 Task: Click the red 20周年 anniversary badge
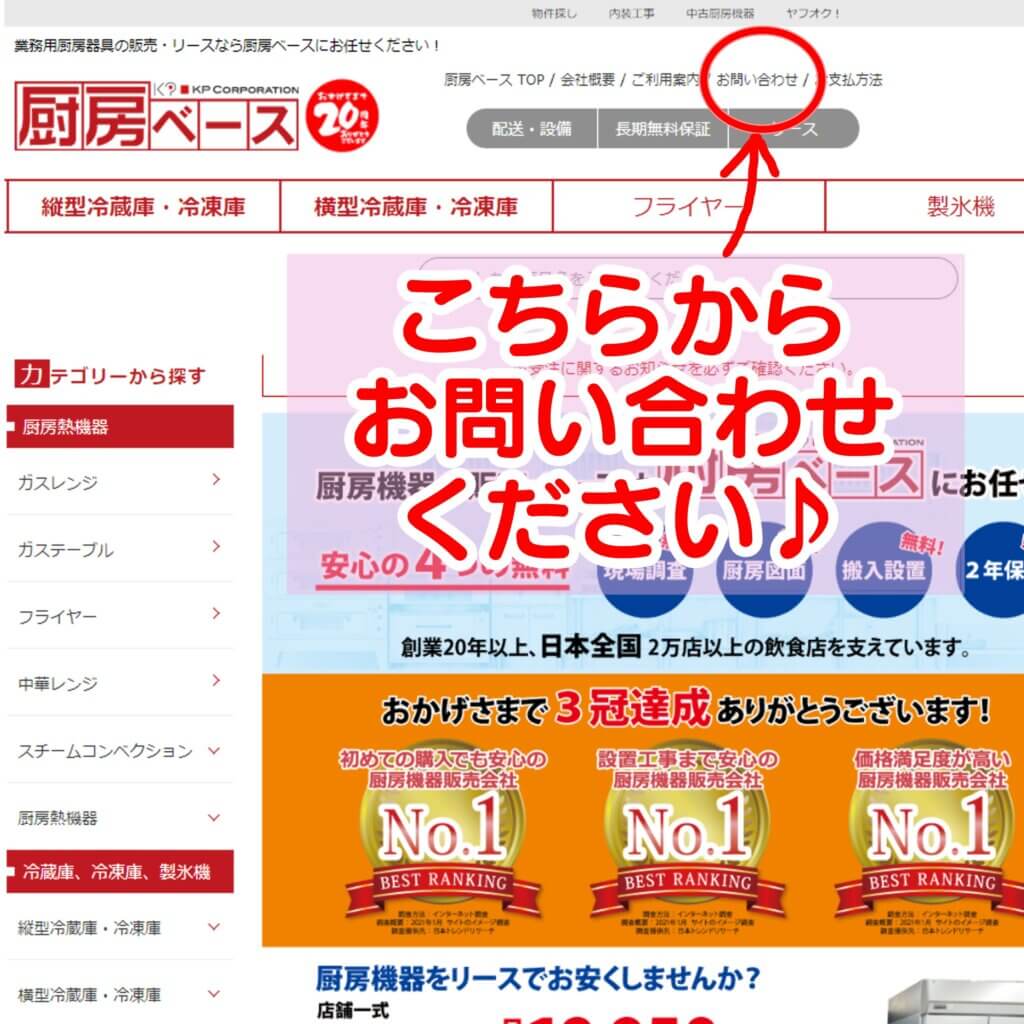point(342,116)
